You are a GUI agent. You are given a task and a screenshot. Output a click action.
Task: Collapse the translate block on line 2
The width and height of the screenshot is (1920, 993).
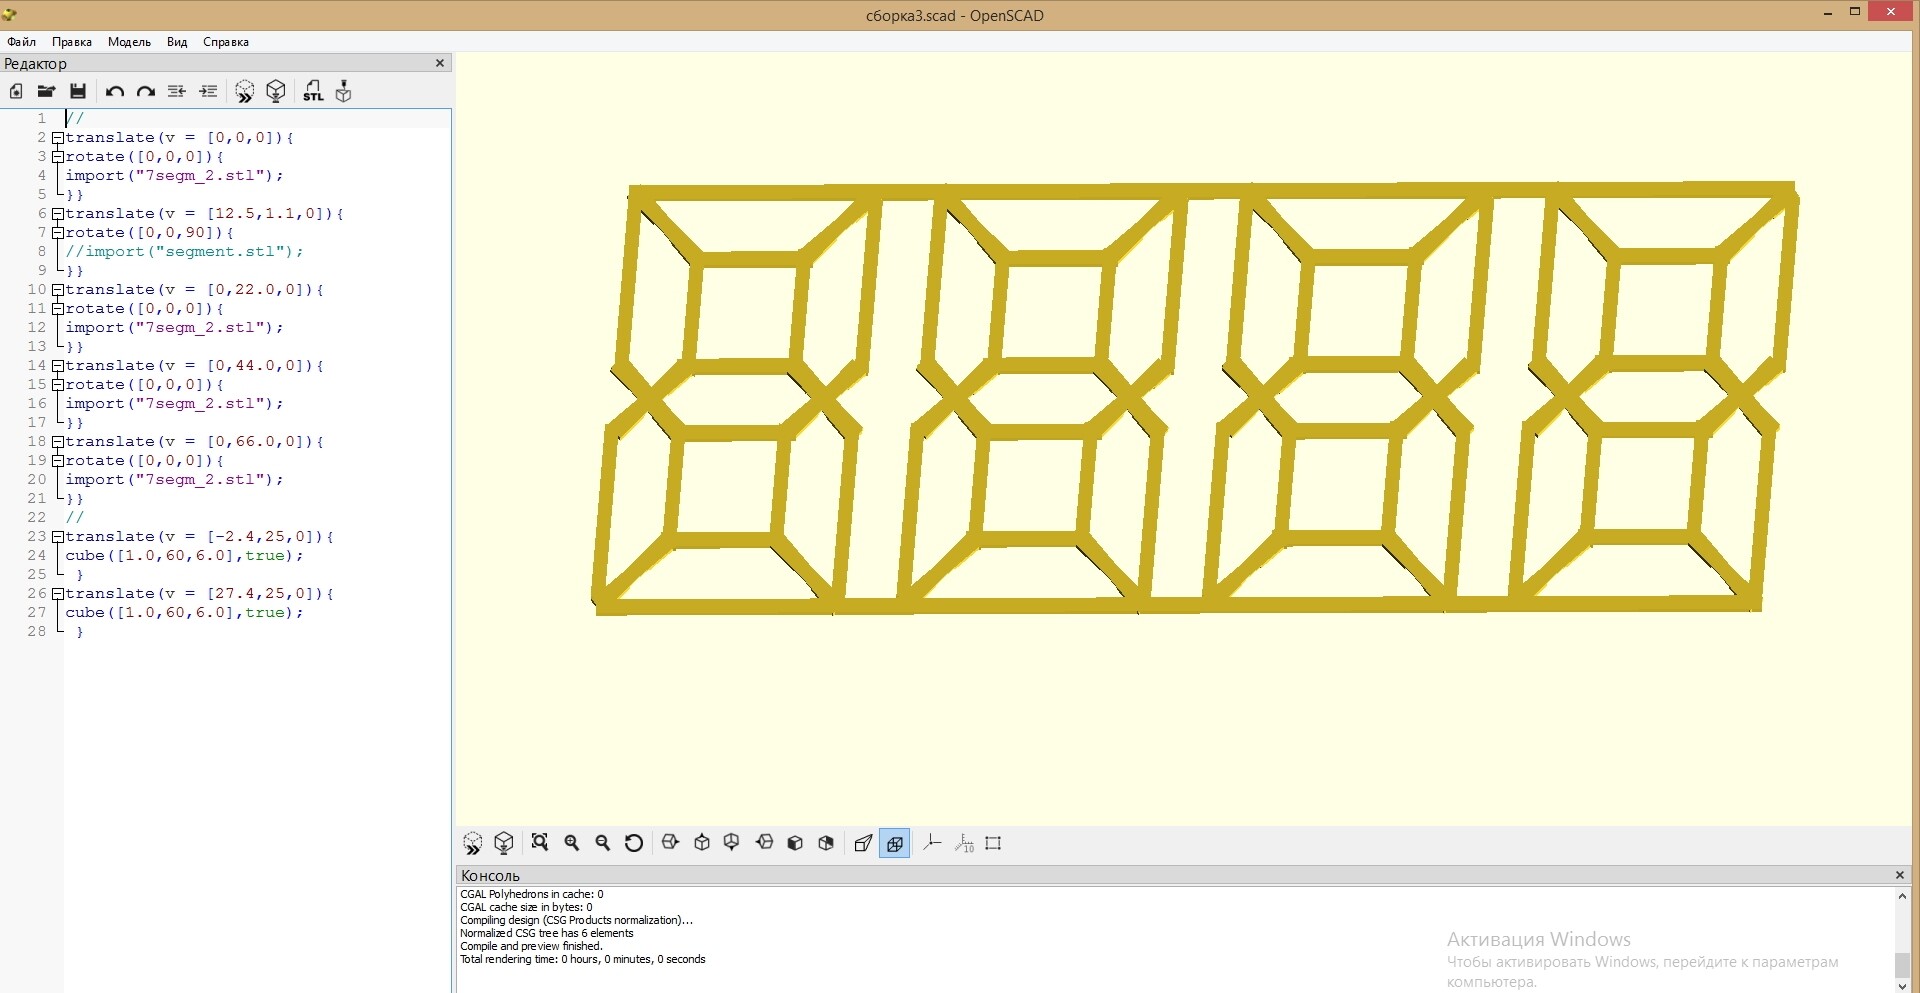[58, 138]
